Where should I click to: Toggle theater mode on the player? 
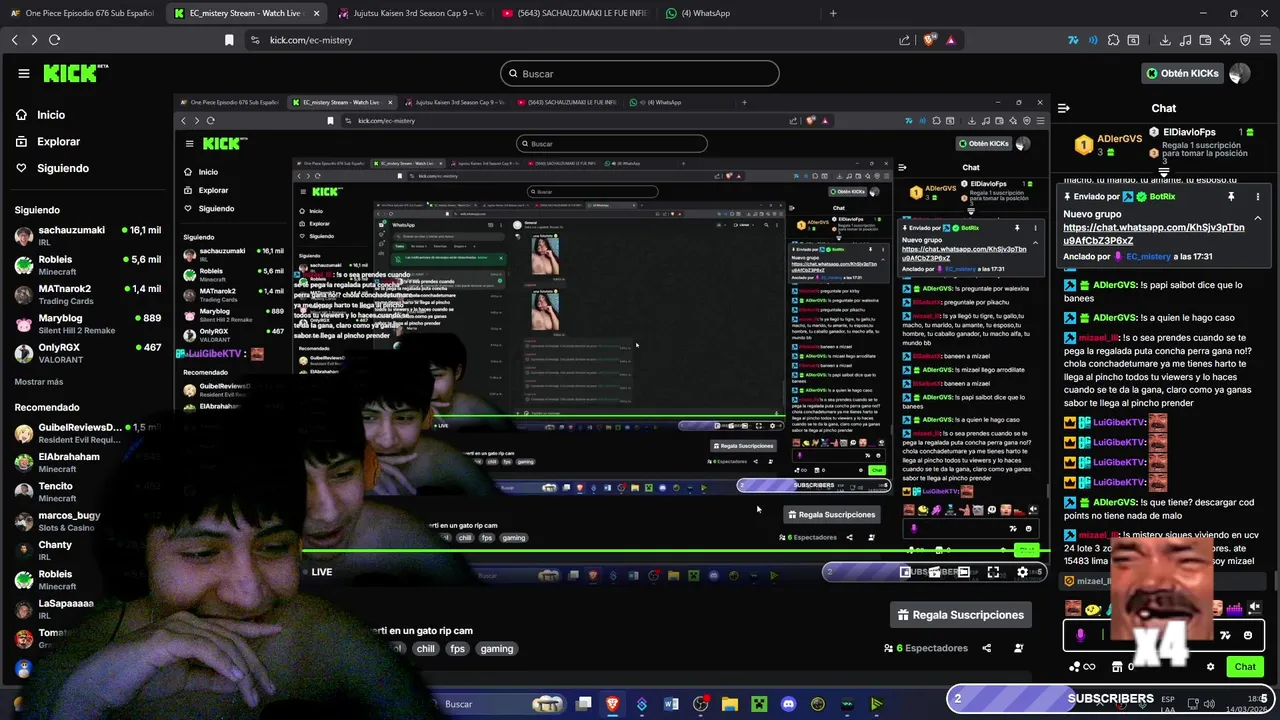coord(963,572)
